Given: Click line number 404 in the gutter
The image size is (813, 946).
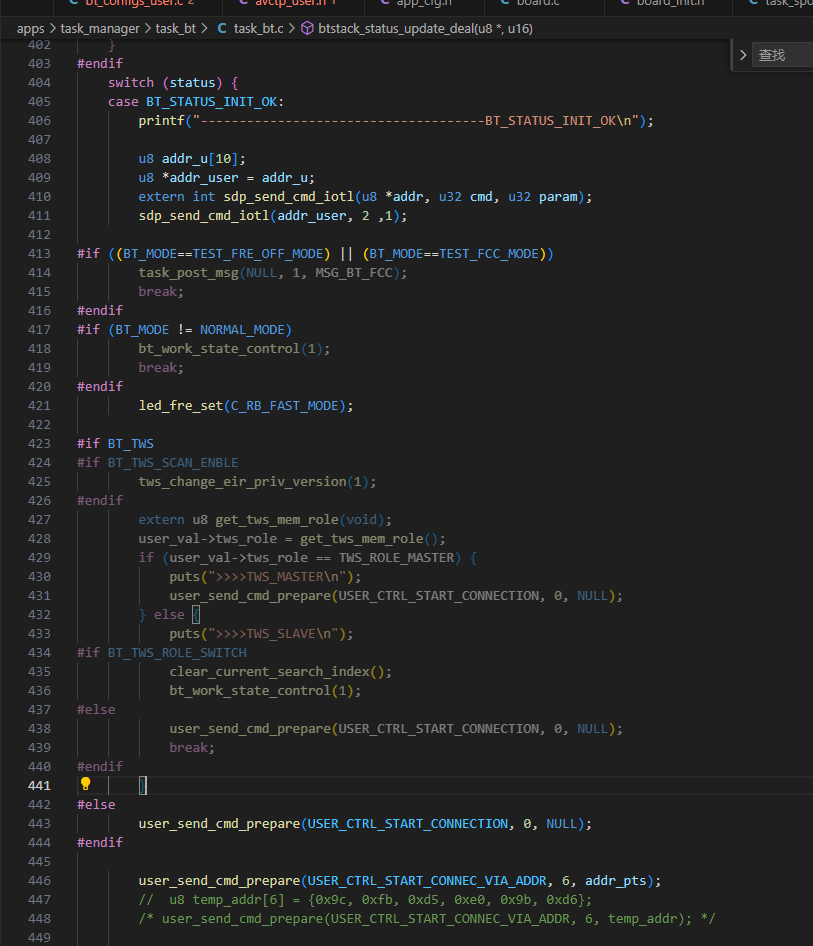Looking at the screenshot, I should pos(39,83).
